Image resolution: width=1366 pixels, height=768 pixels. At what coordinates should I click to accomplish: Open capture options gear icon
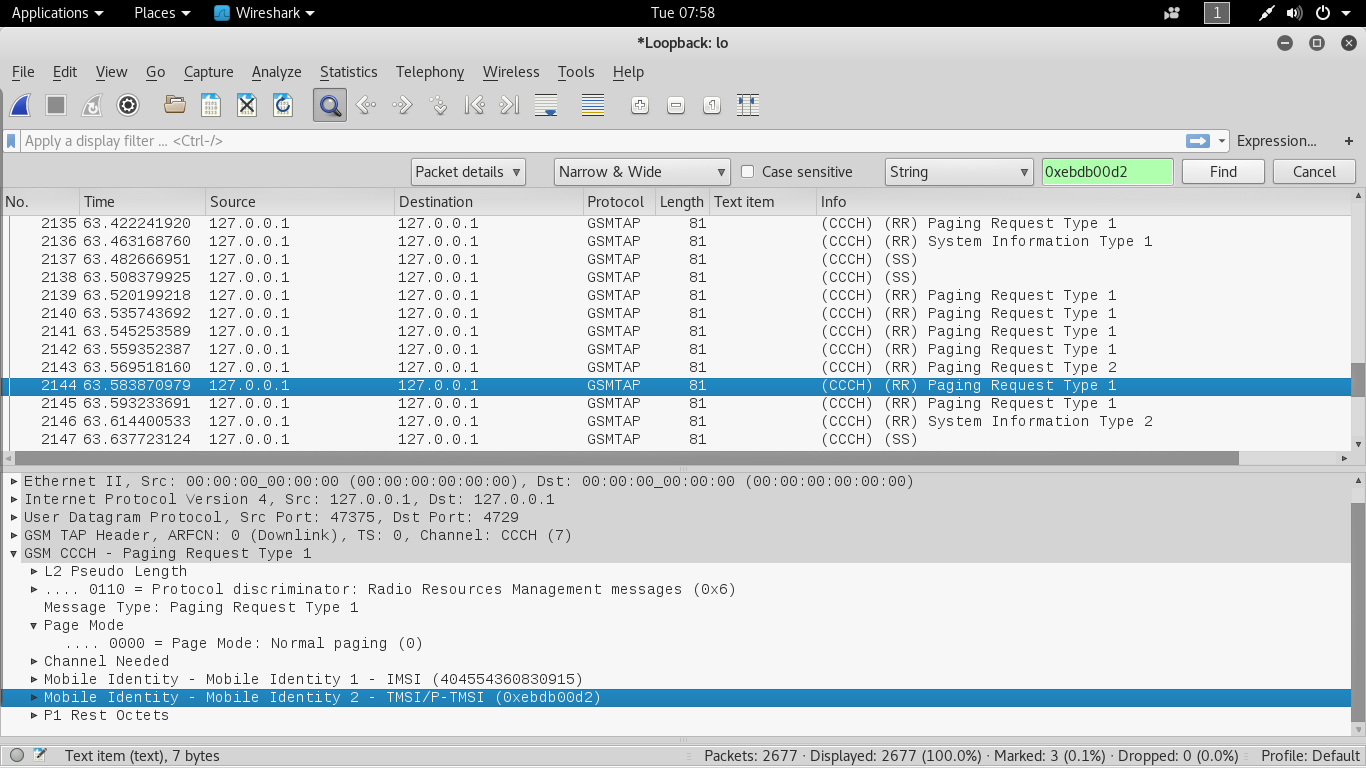(128, 105)
